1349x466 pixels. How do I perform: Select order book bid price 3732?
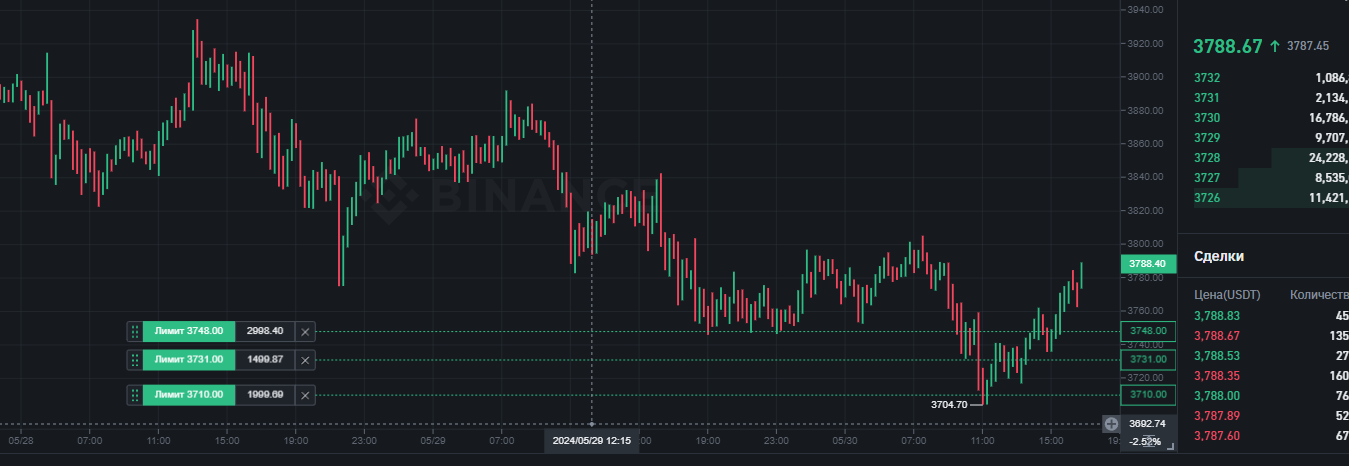(1207, 77)
